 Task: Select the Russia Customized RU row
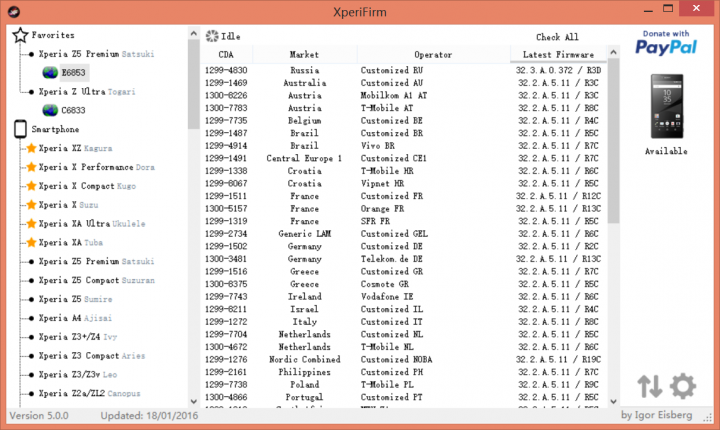tap(404, 70)
